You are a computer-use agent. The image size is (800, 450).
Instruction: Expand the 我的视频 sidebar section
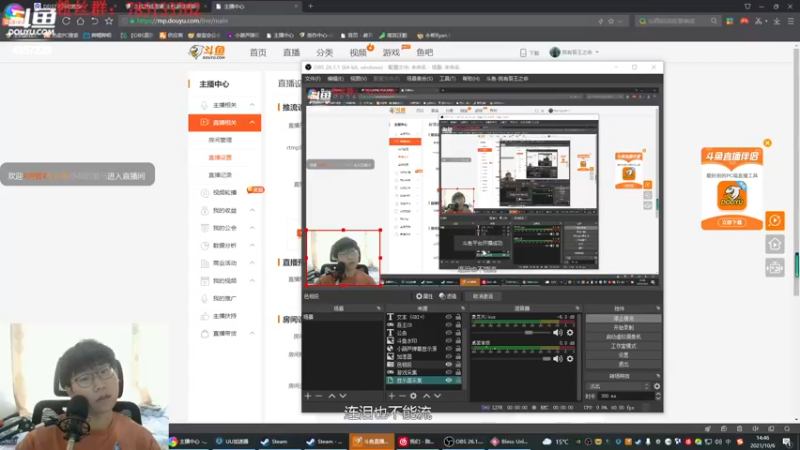click(x=252, y=281)
